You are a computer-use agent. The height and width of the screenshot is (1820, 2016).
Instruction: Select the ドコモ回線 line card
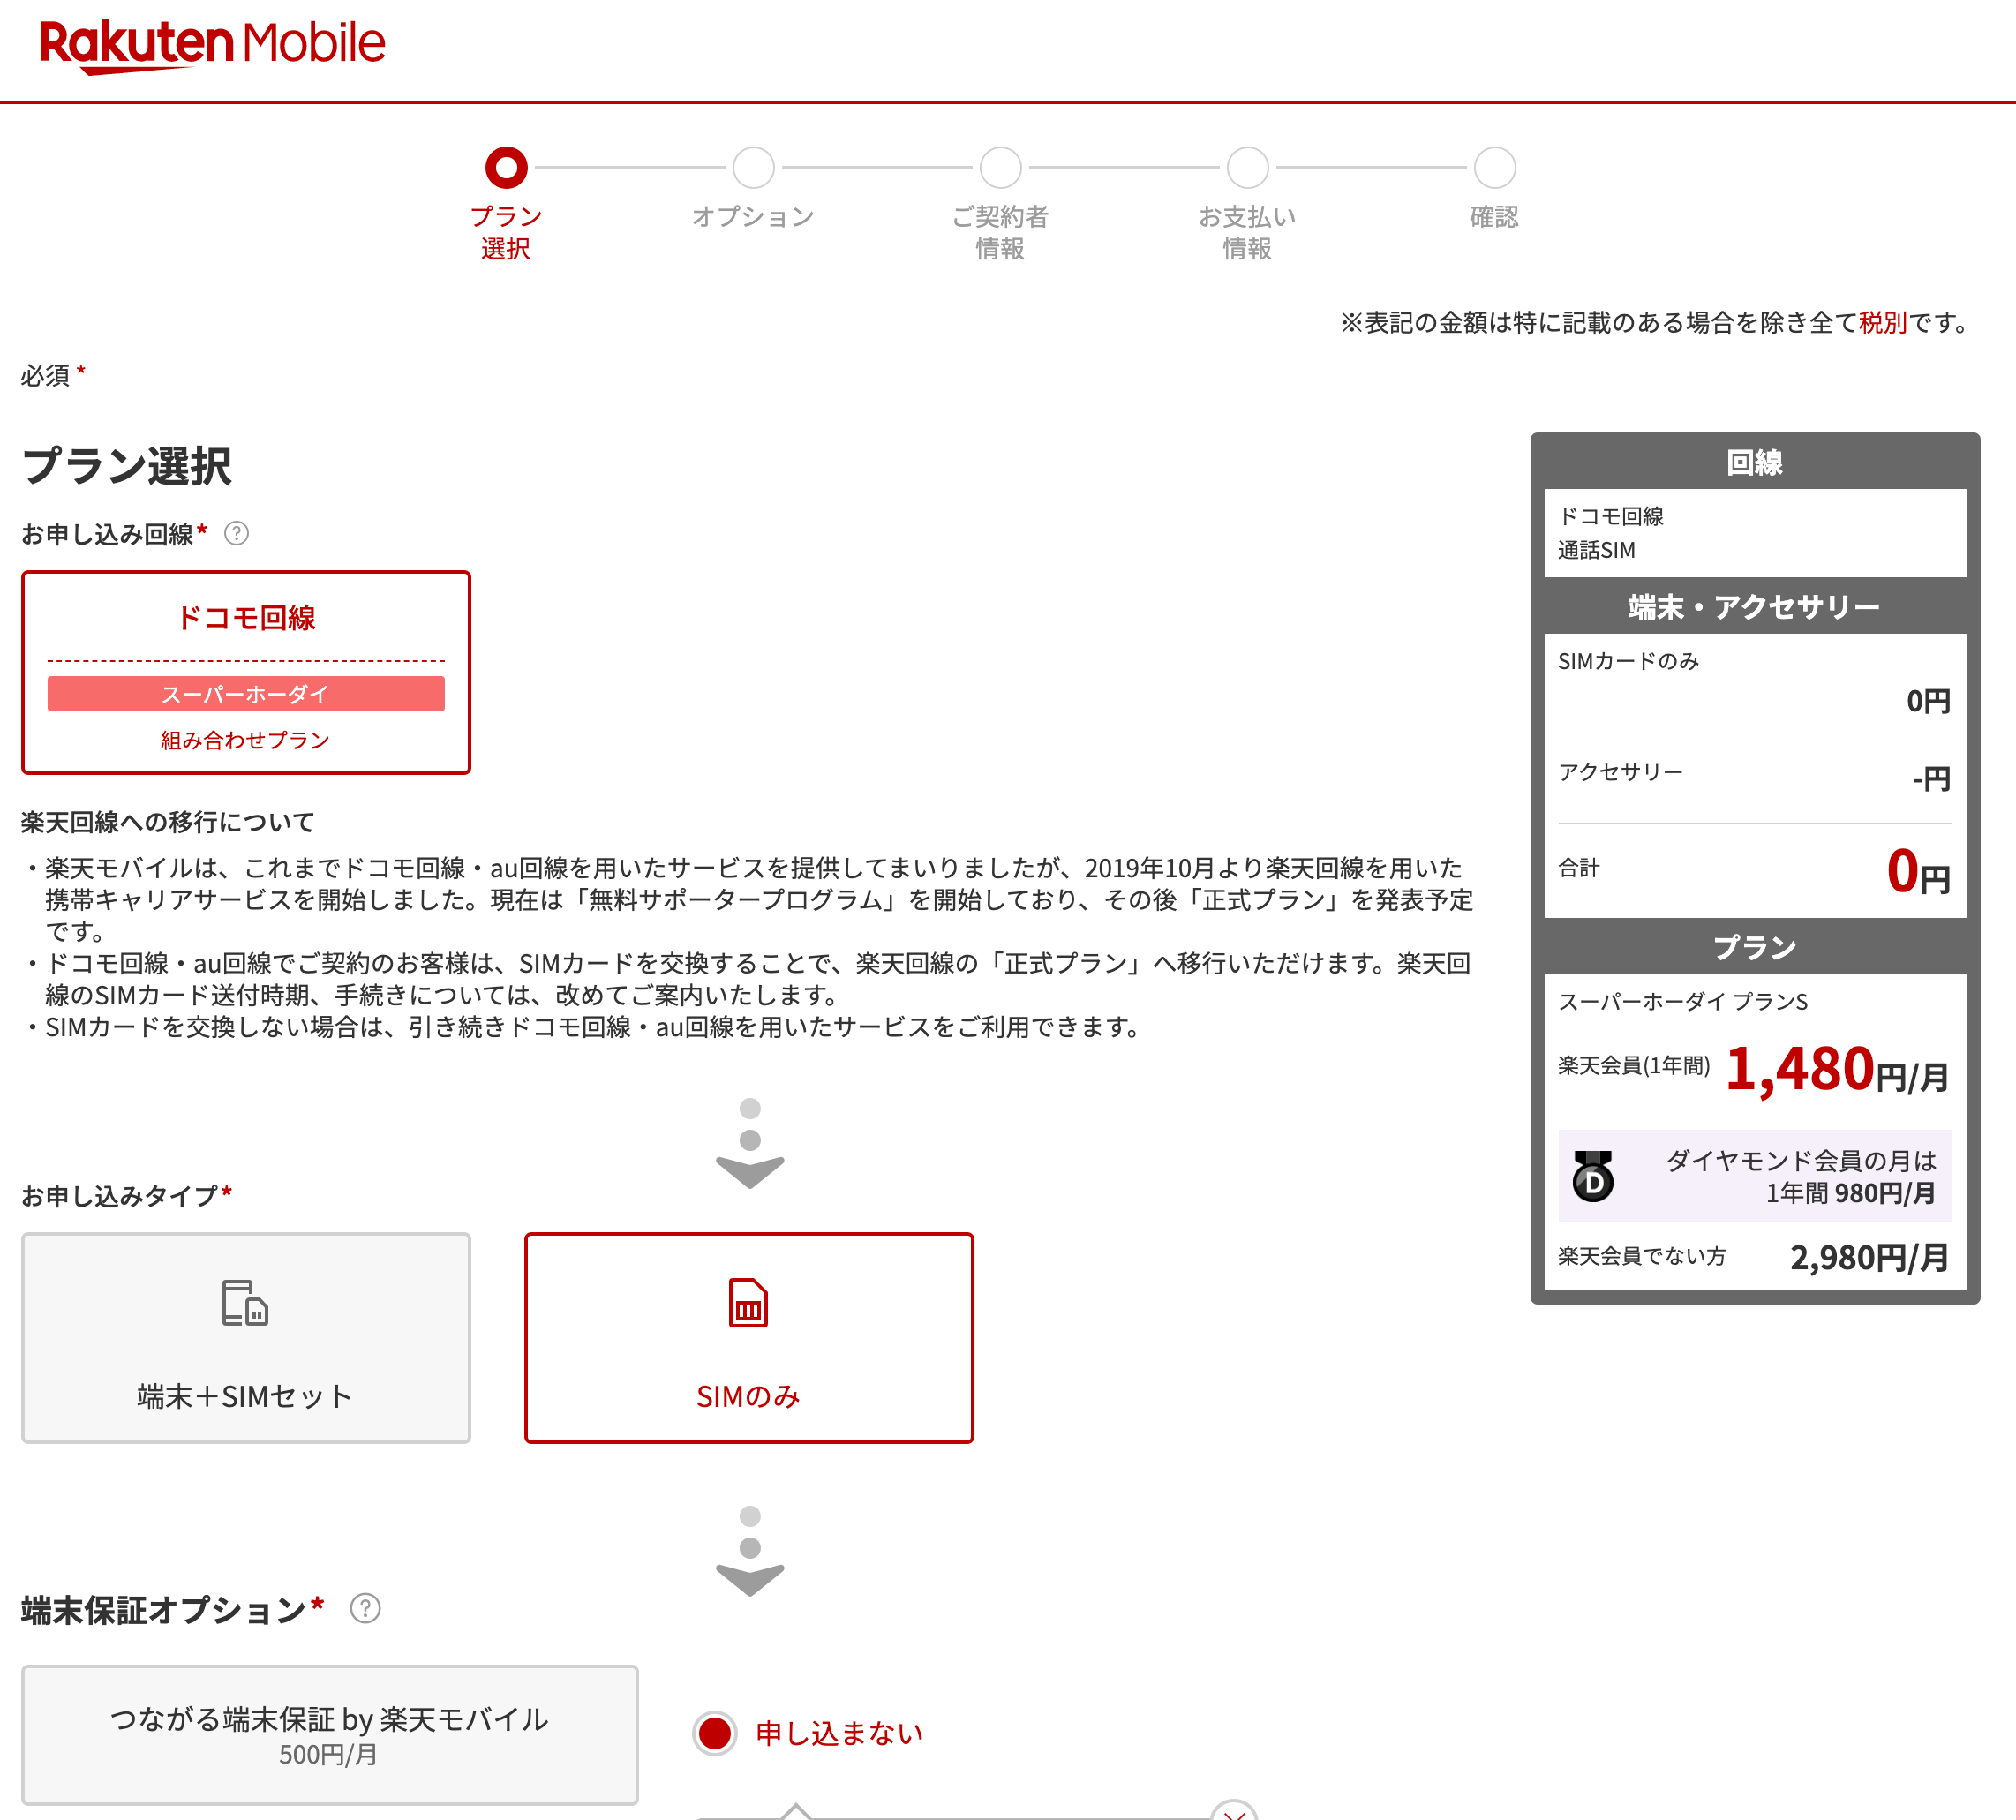coord(246,673)
